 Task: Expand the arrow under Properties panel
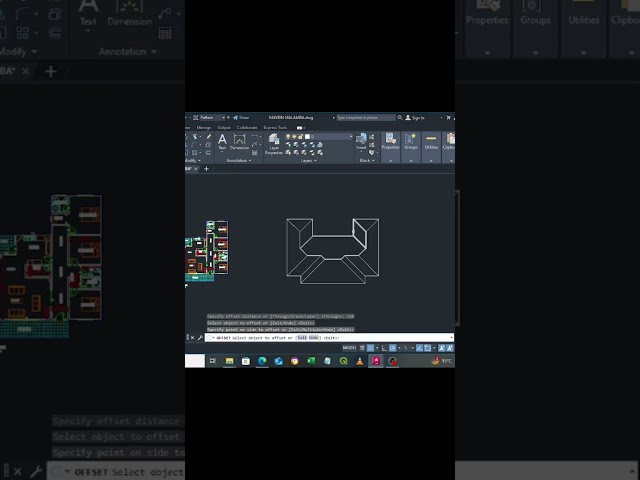(x=391, y=161)
